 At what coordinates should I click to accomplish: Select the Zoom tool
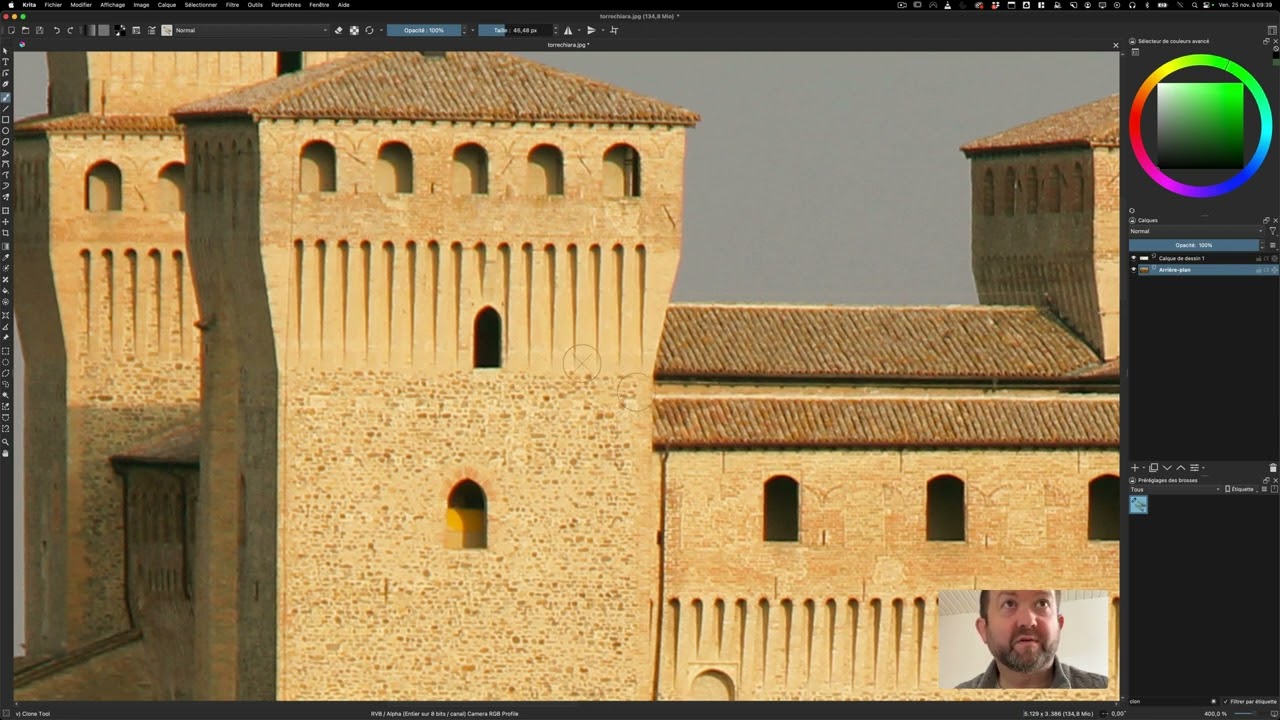[6, 441]
